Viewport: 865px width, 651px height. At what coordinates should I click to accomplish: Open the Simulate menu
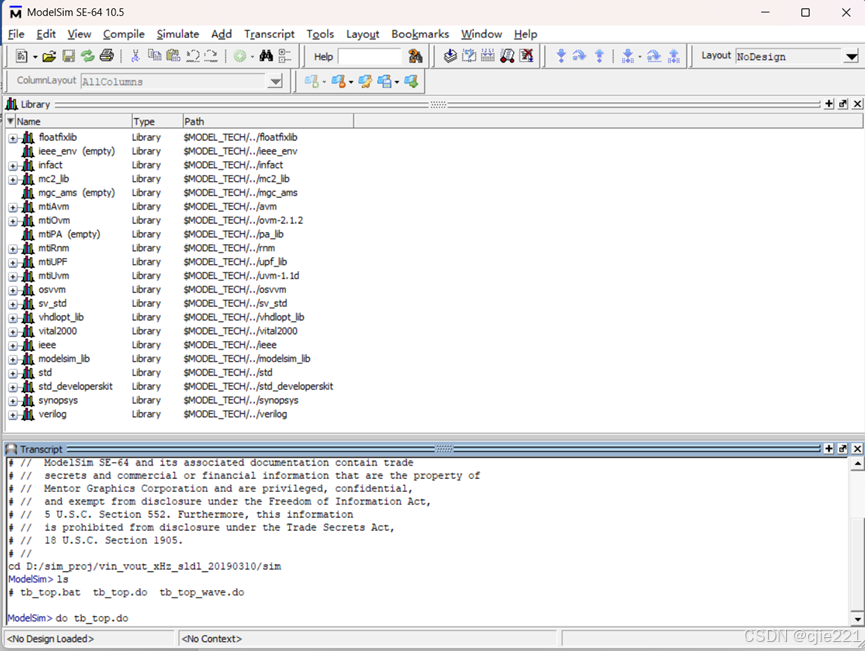[x=178, y=34]
